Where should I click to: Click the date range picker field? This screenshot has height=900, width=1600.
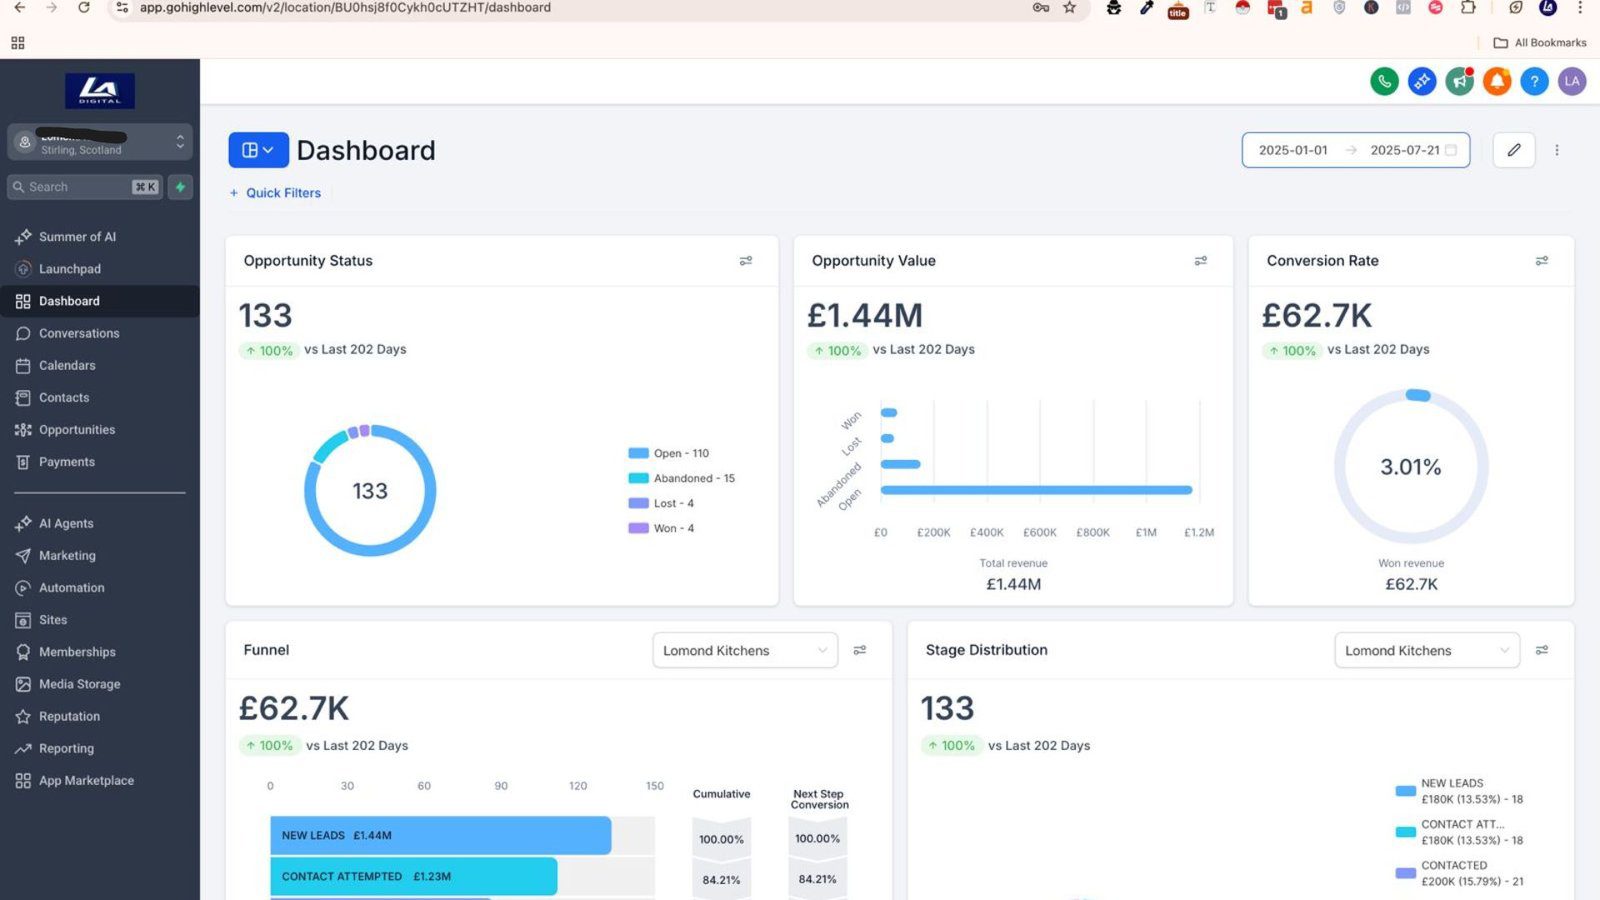pos(1355,150)
